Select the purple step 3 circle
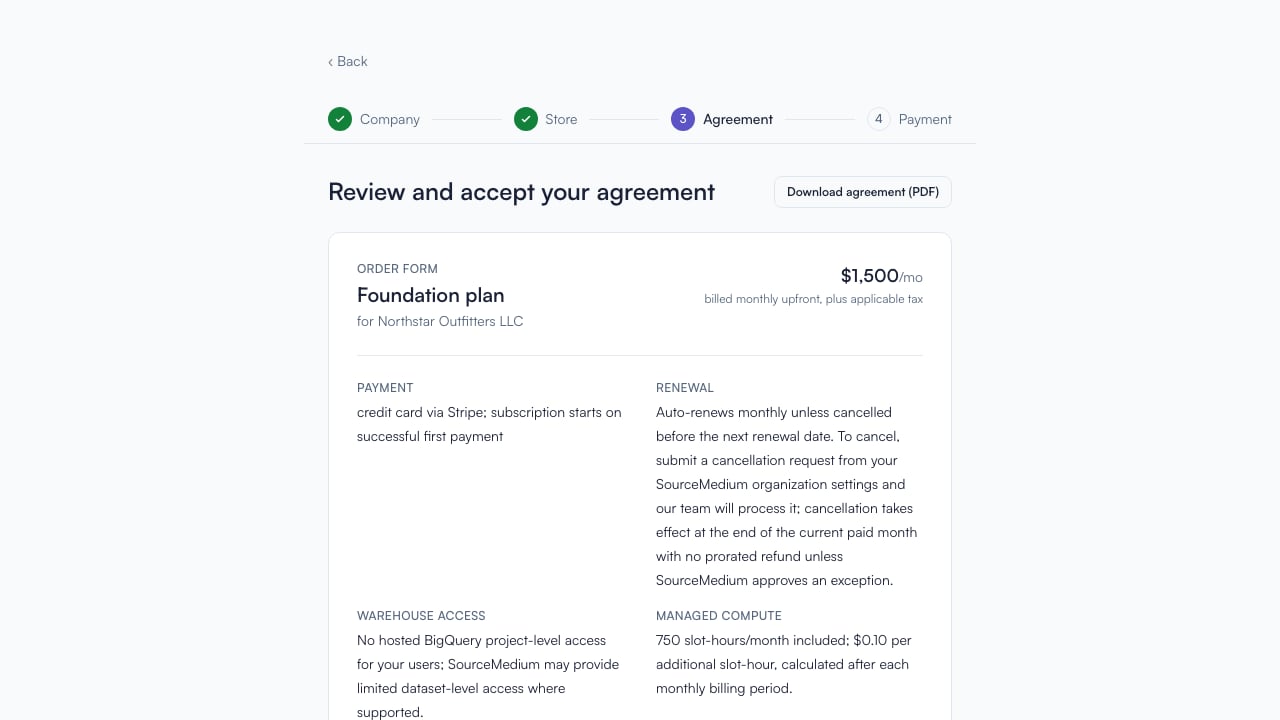Screen dimensions: 1280x720 [x=683, y=119]
